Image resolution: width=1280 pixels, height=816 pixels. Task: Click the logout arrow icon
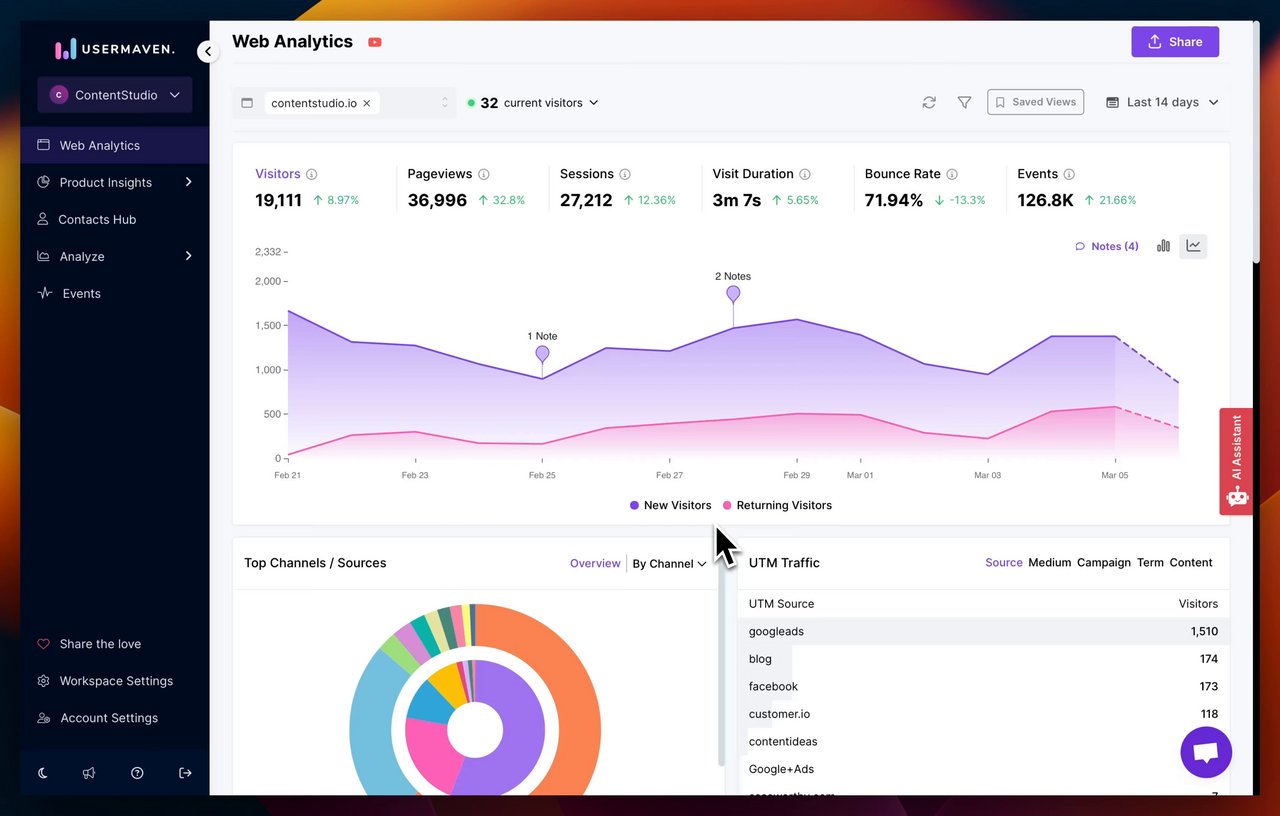point(185,773)
